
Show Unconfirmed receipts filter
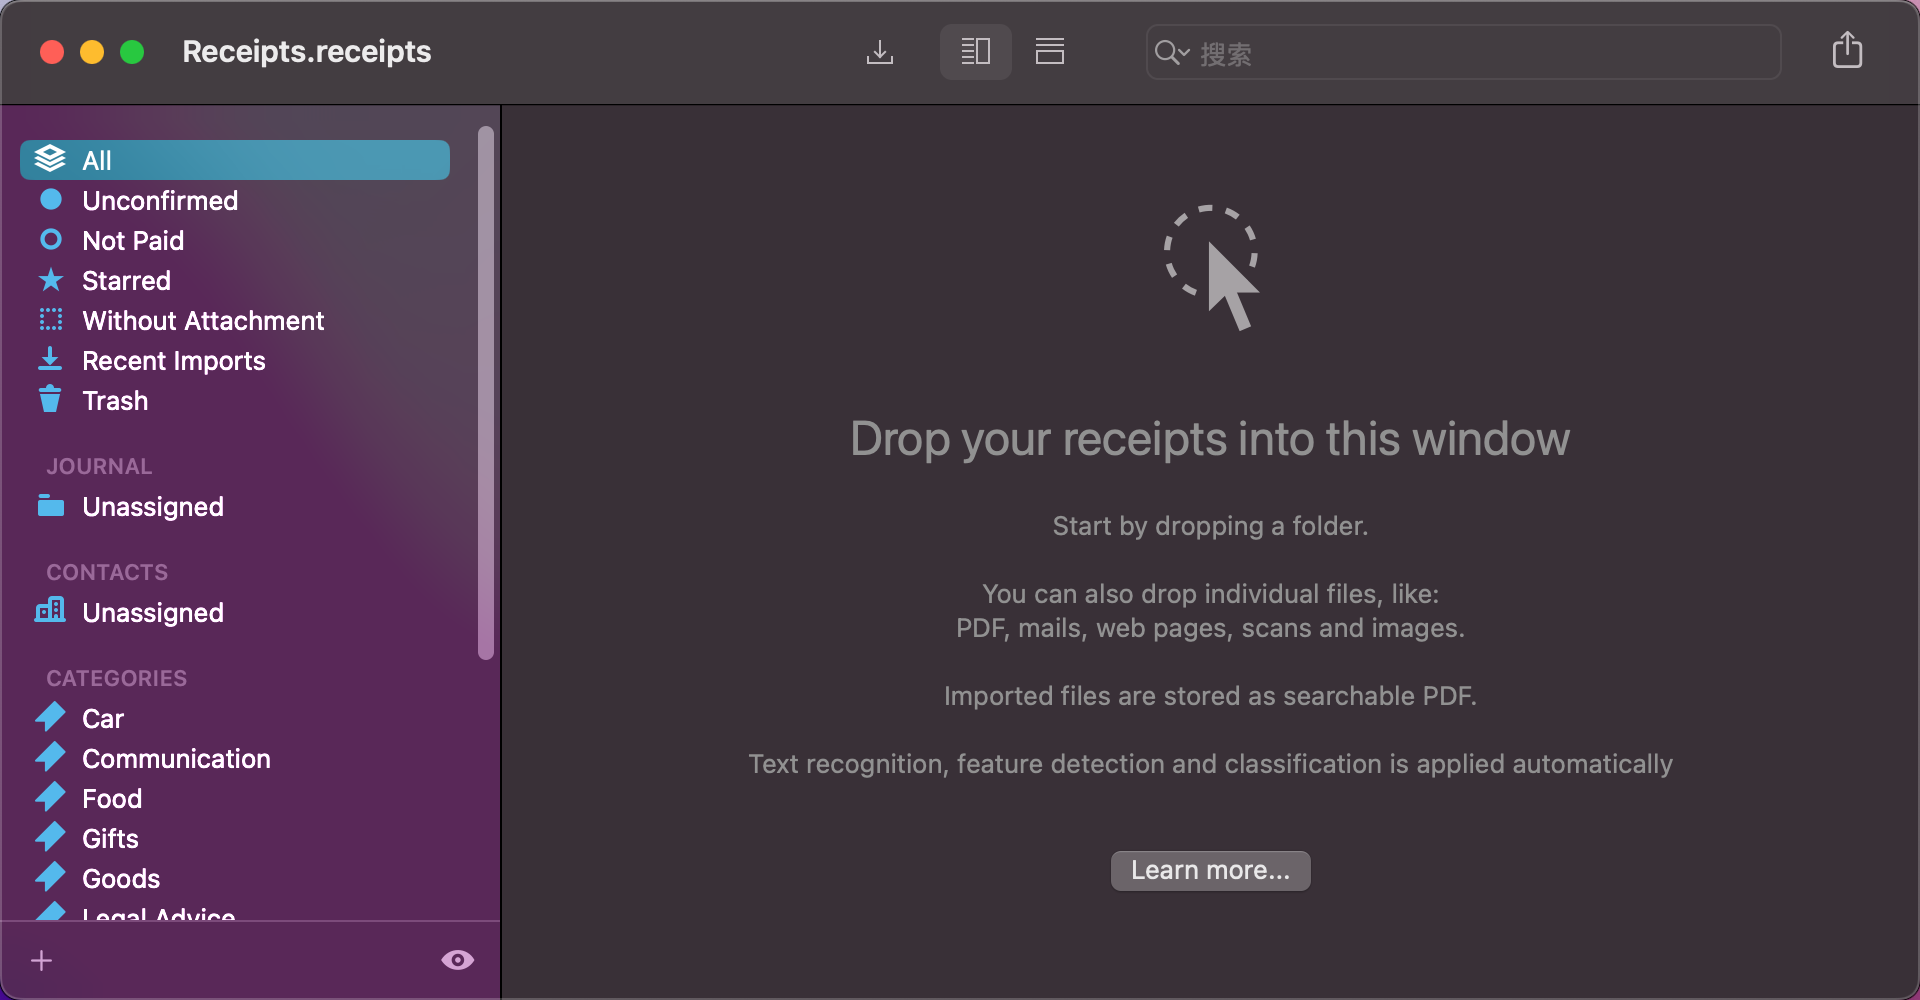point(160,201)
